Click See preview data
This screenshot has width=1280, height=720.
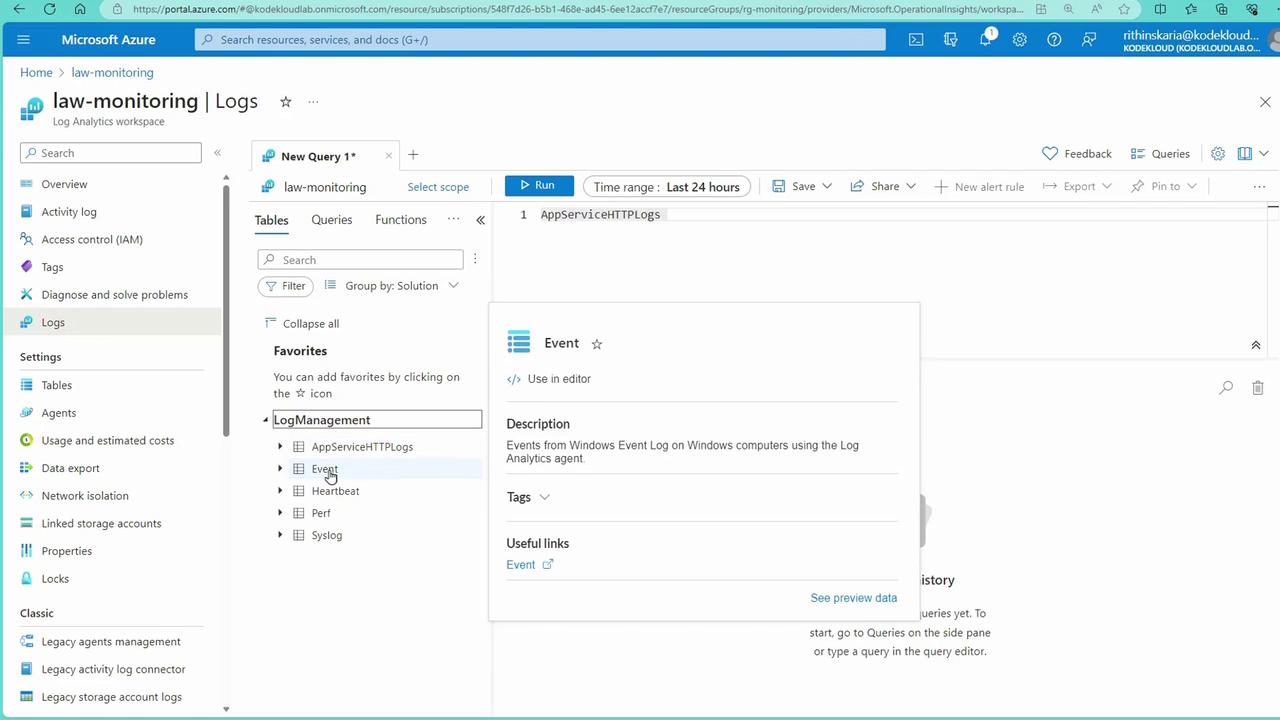(854, 598)
